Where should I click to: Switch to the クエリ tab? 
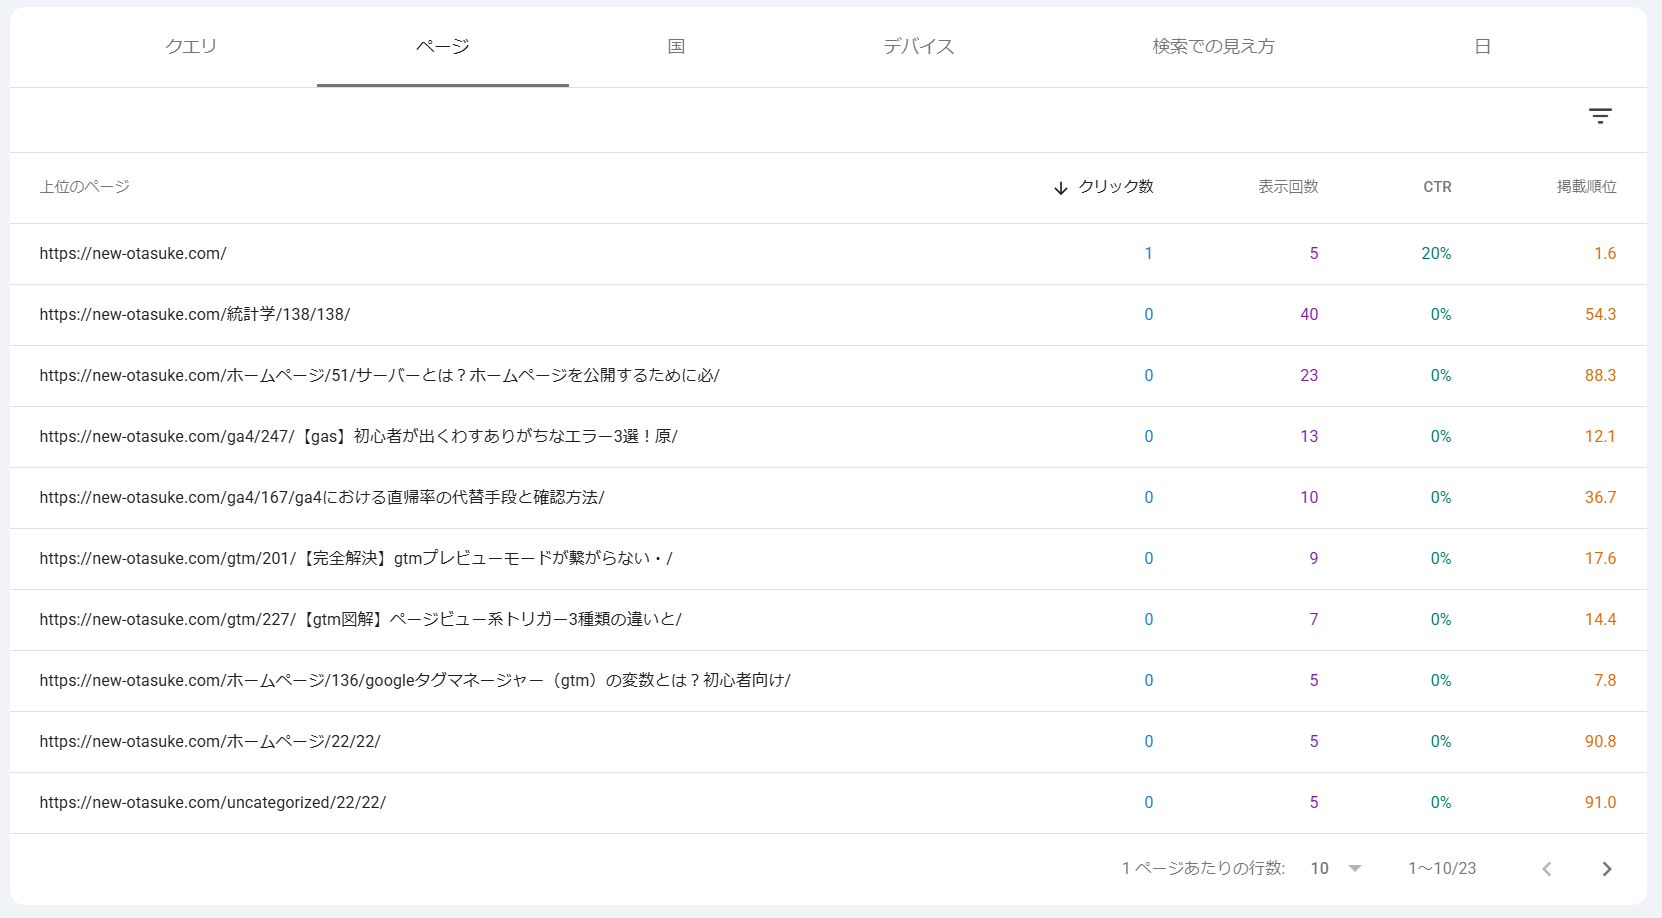click(x=191, y=47)
